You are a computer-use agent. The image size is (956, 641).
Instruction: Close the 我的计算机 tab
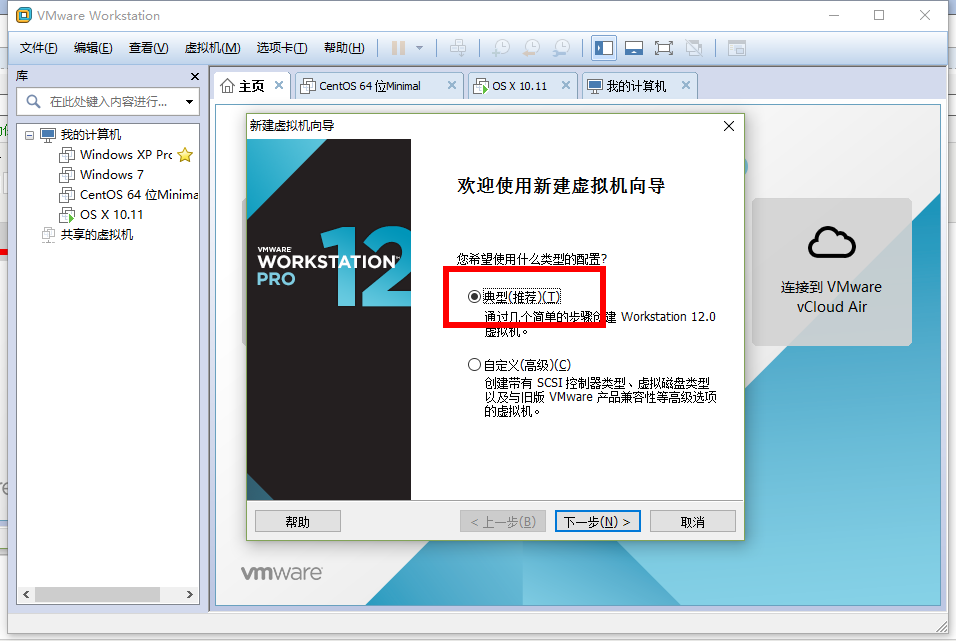click(686, 85)
